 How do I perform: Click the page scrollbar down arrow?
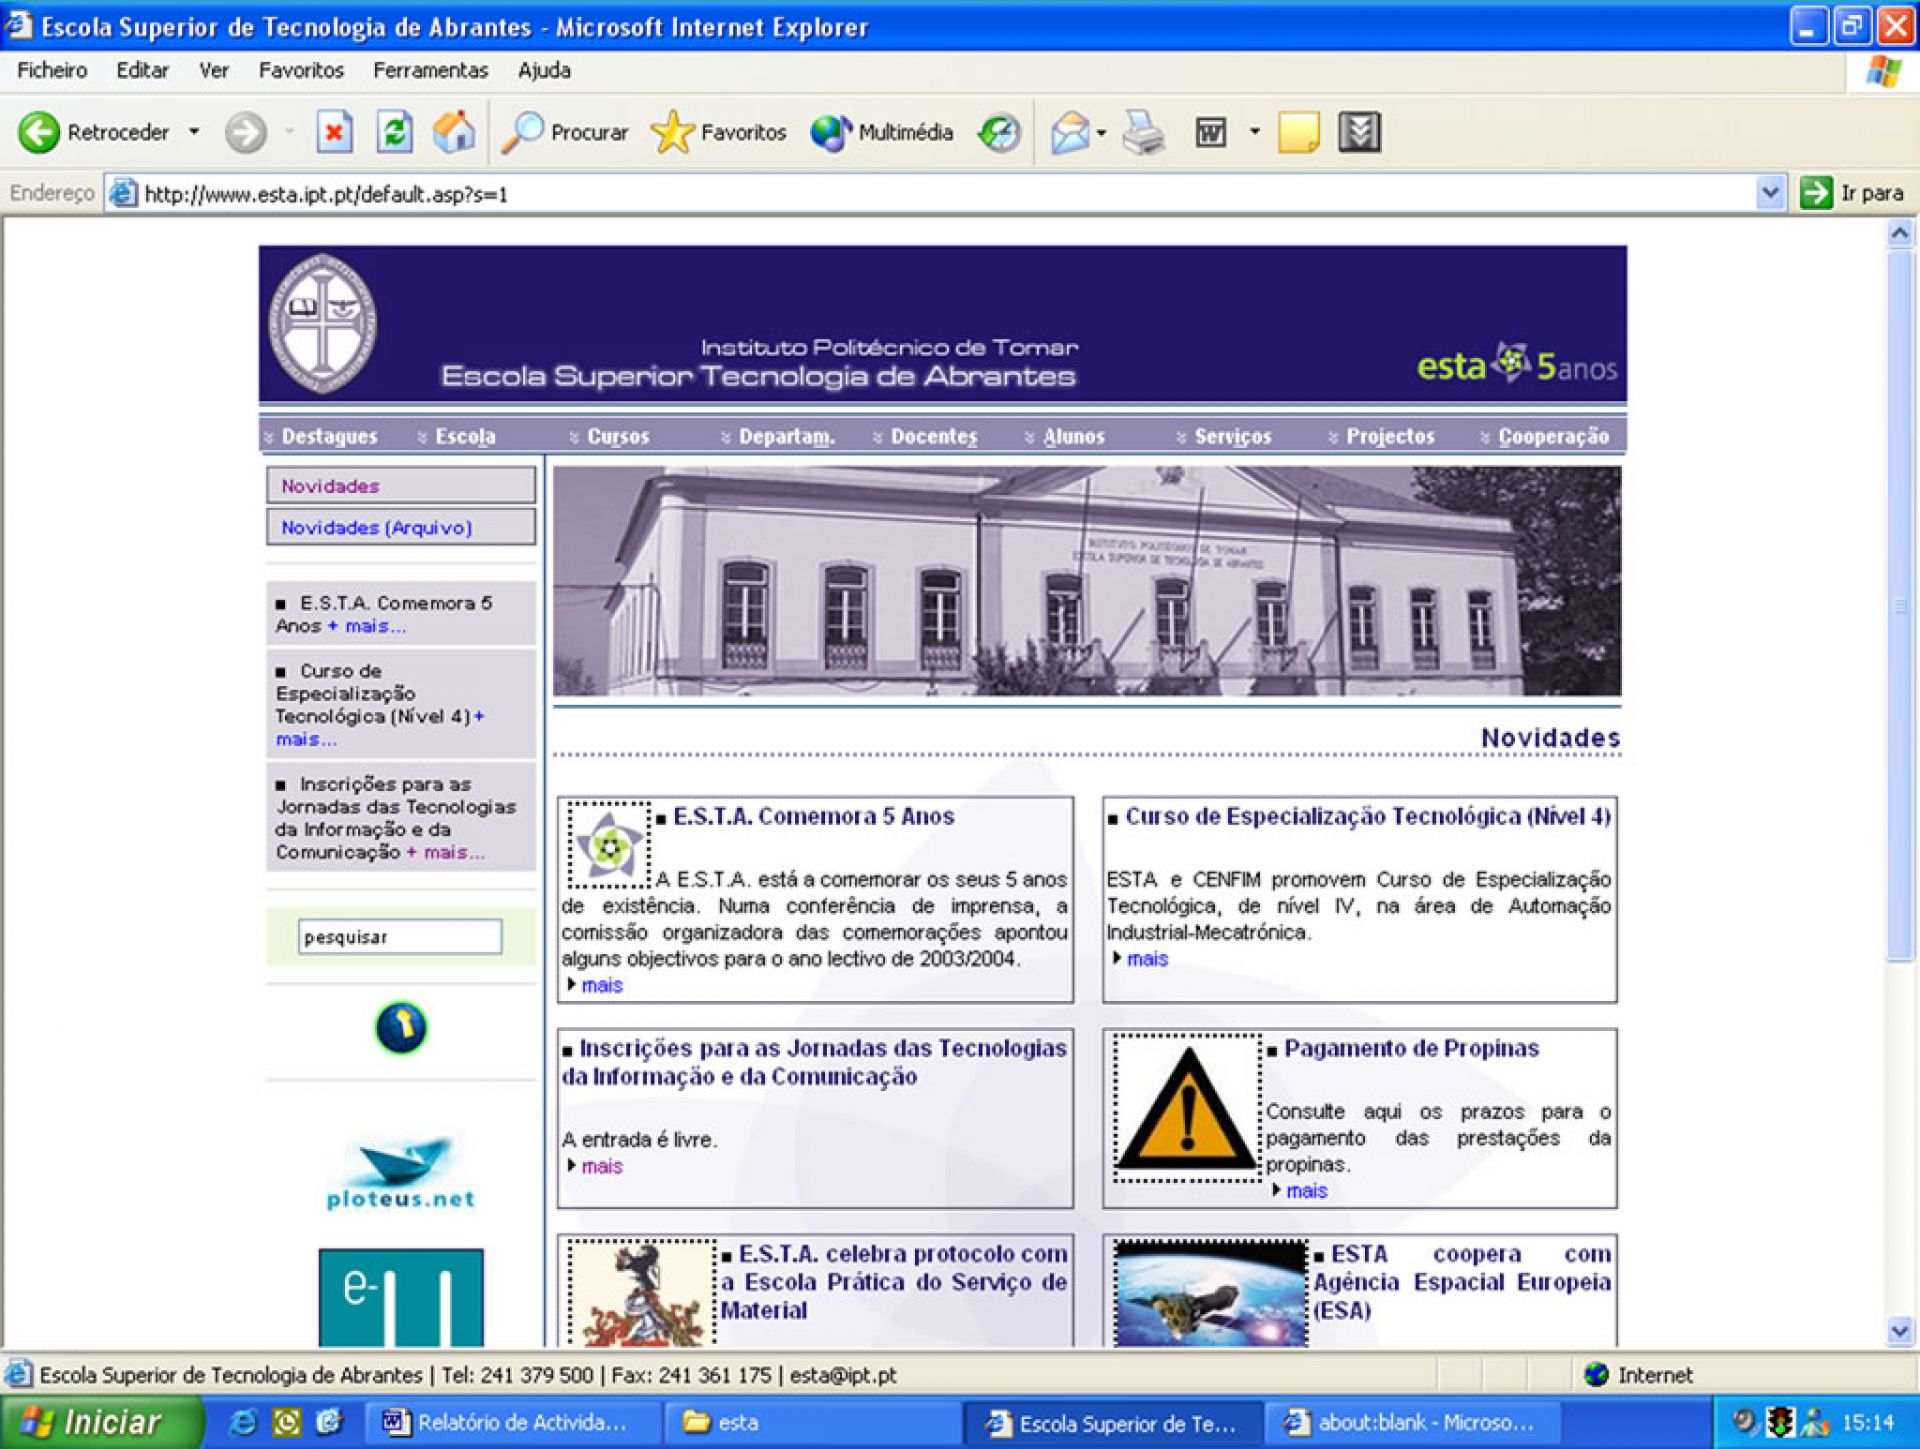point(1899,1331)
